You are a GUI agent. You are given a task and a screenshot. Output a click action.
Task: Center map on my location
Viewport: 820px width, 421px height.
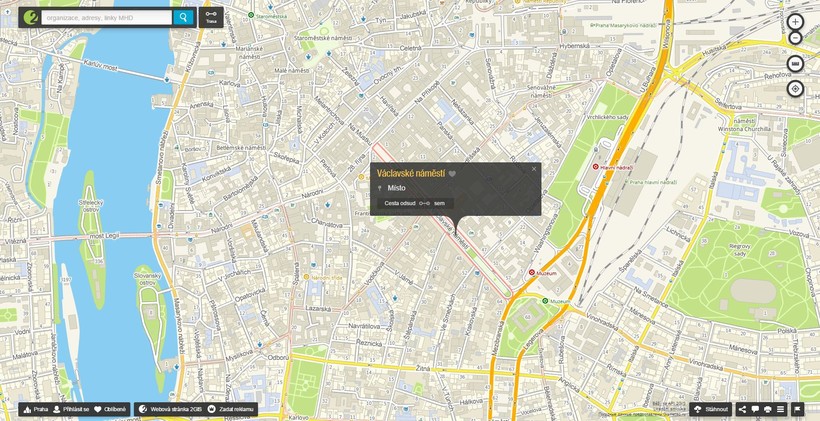click(x=795, y=89)
